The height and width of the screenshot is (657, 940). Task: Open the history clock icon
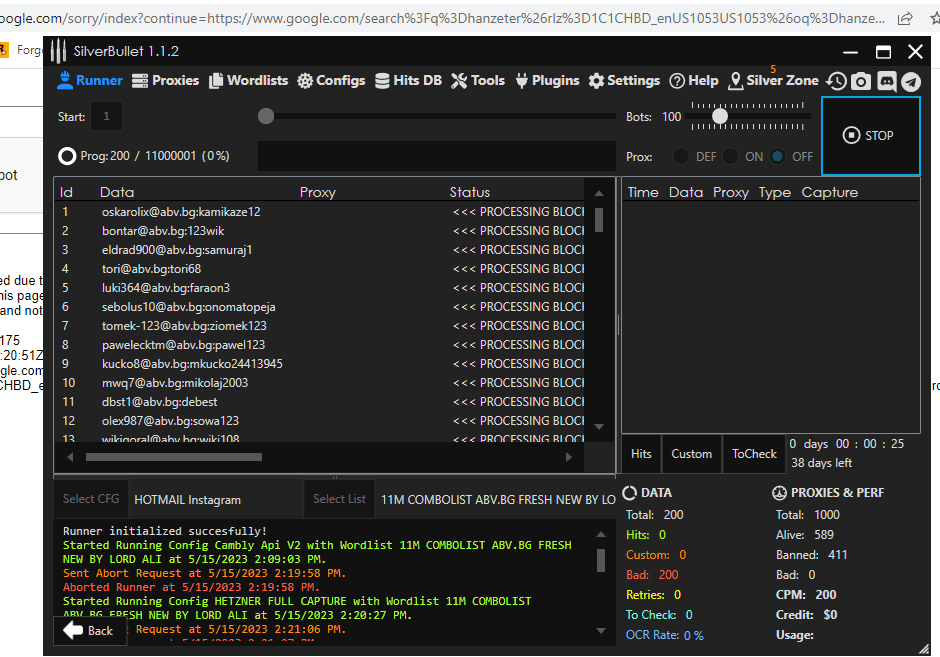tap(836, 81)
